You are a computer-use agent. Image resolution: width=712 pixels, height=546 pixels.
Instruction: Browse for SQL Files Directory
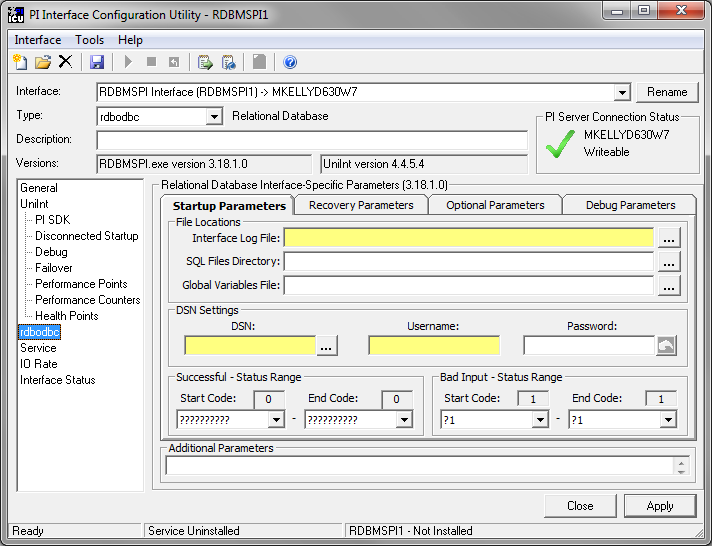[x=669, y=262]
